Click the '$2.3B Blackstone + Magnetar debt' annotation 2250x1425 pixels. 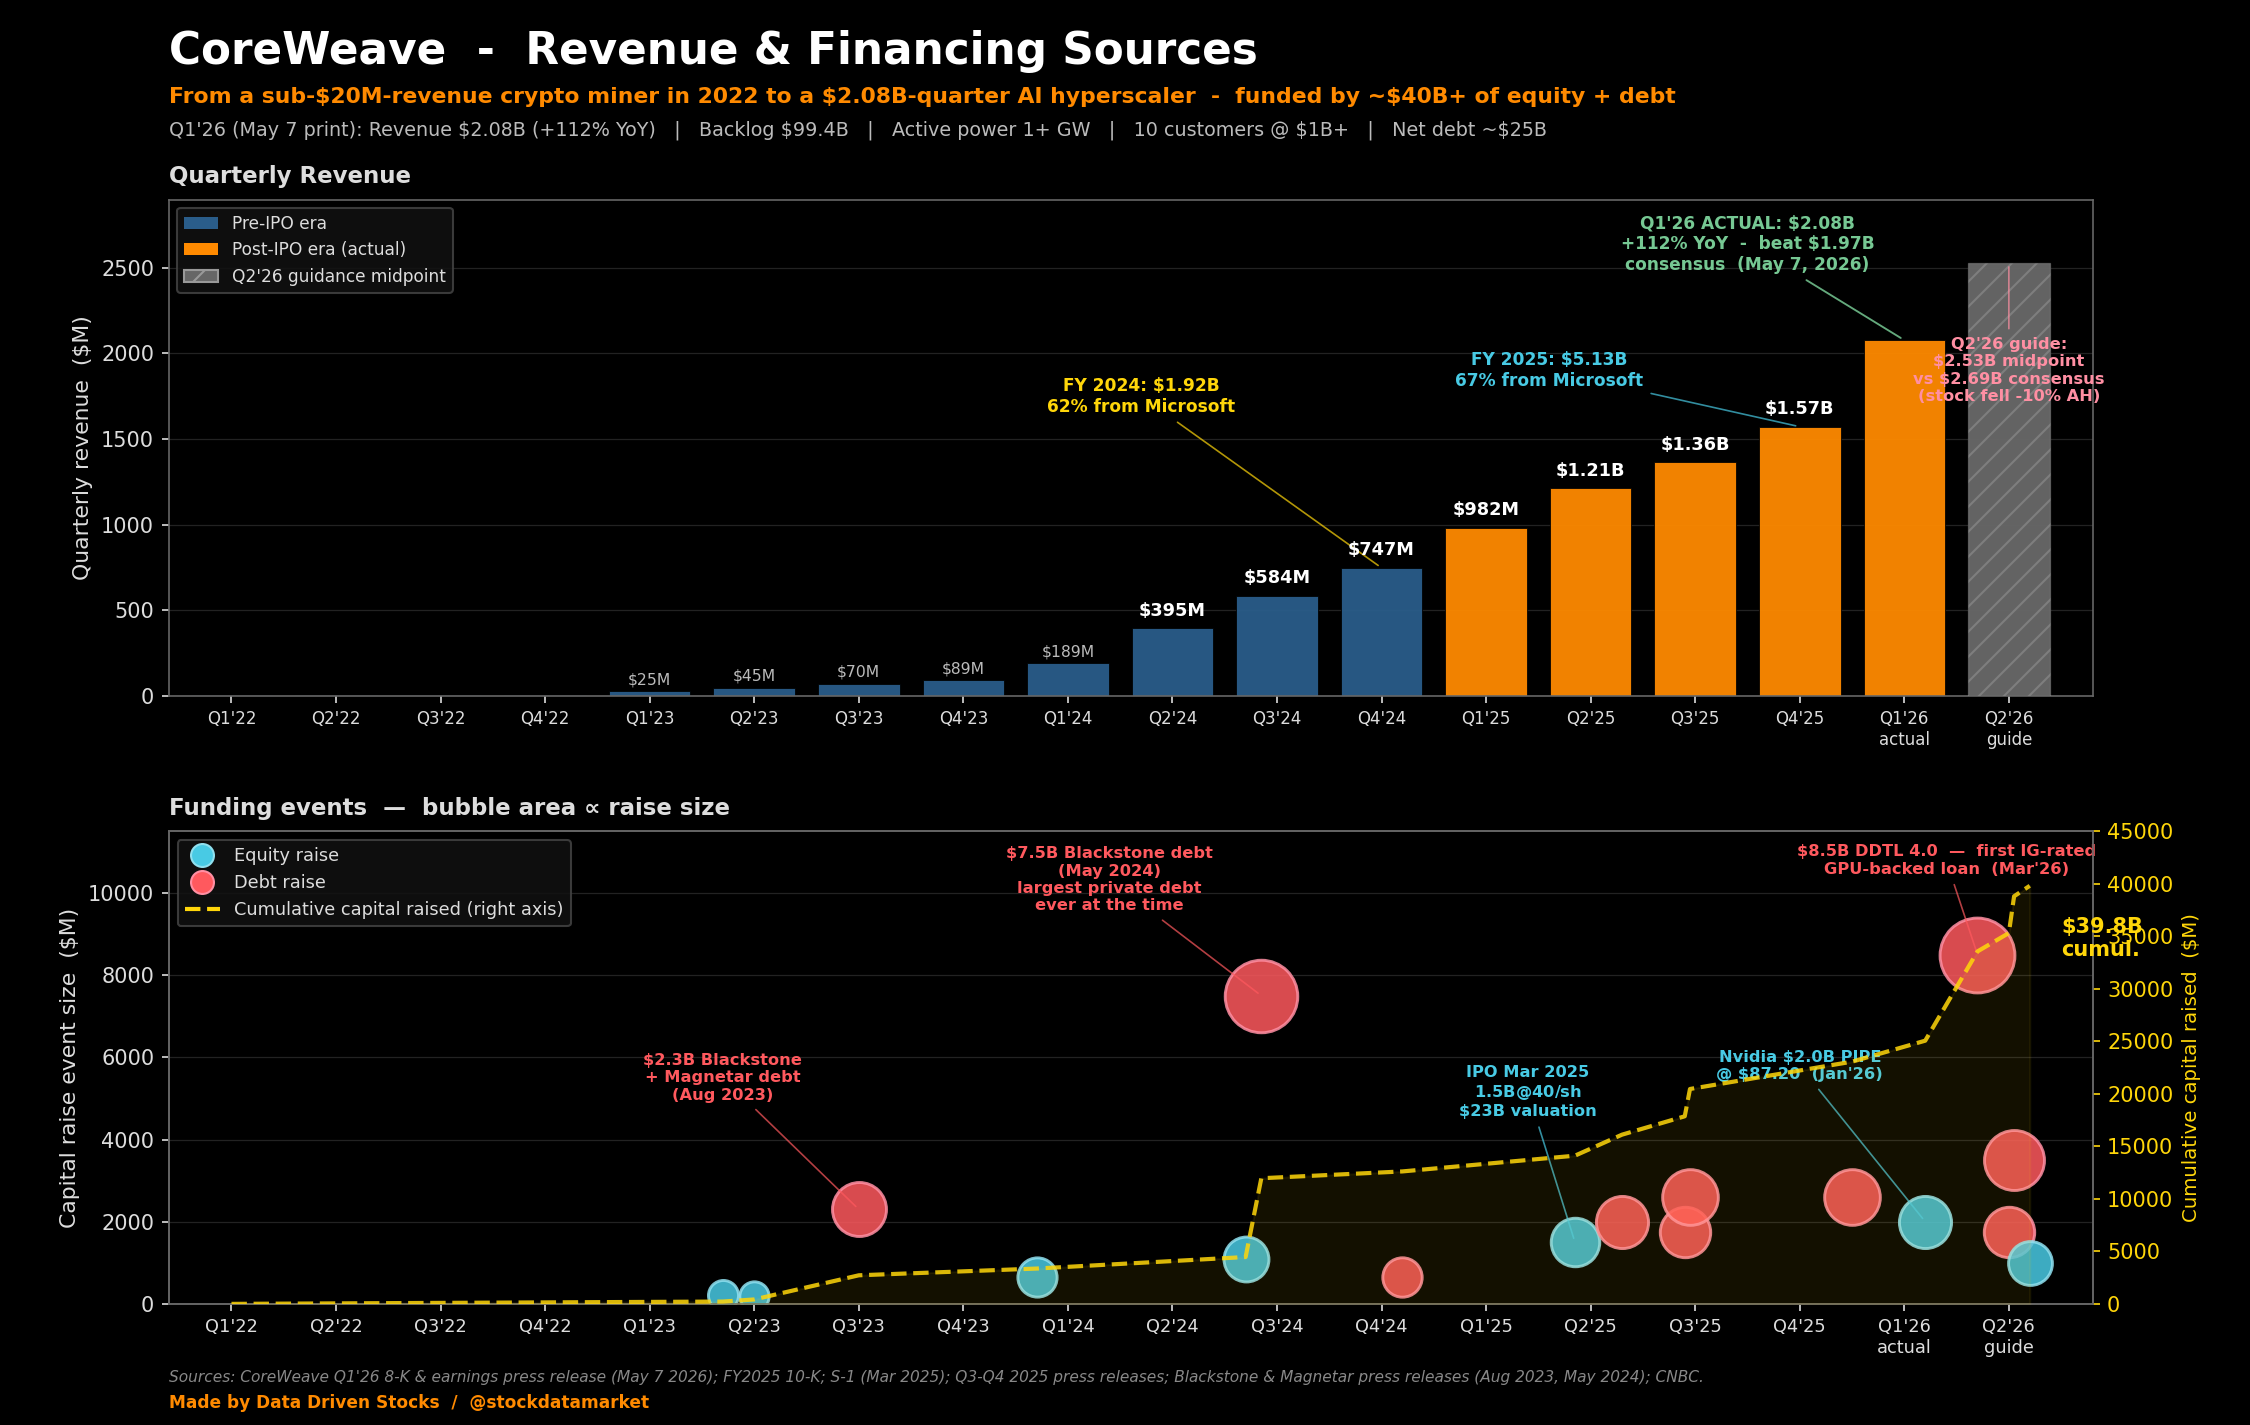[723, 1077]
